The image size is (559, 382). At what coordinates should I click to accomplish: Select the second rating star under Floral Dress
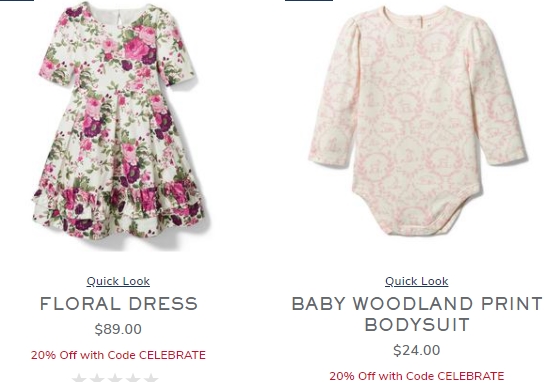tap(97, 378)
